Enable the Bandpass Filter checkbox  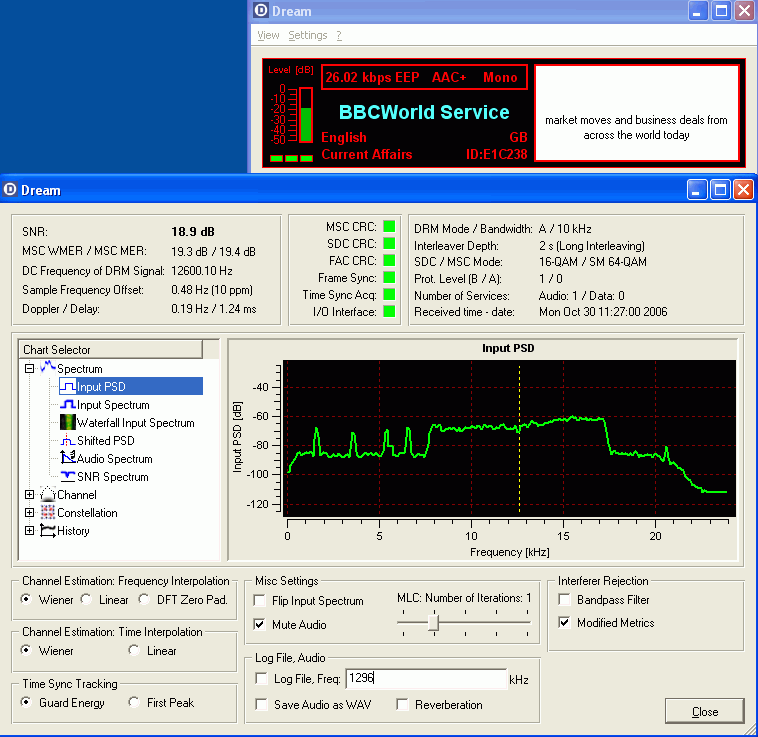(x=564, y=599)
